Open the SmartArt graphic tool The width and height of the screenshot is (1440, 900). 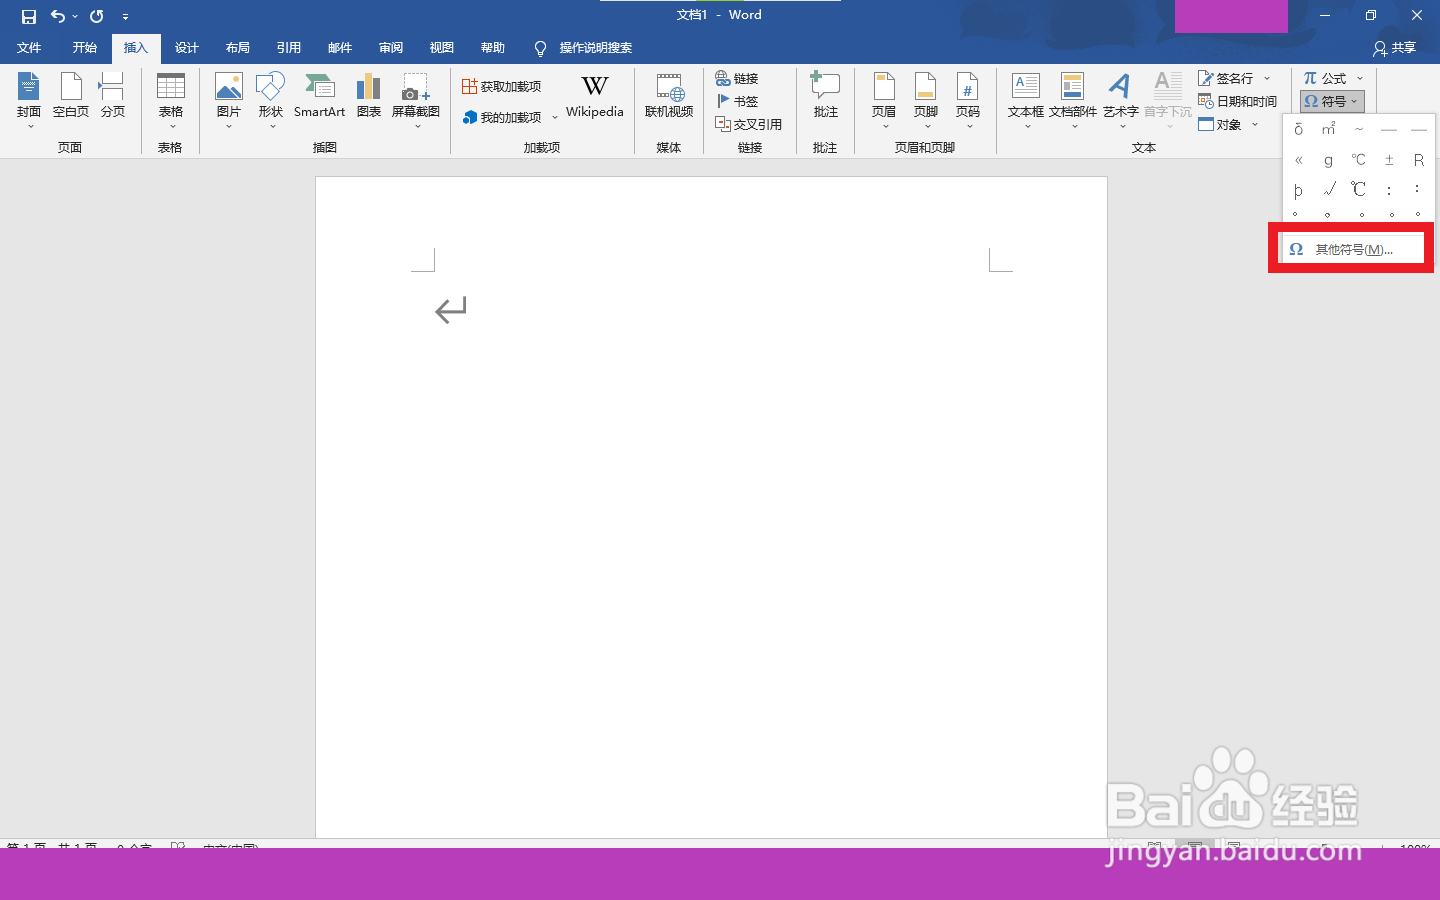pyautogui.click(x=320, y=96)
